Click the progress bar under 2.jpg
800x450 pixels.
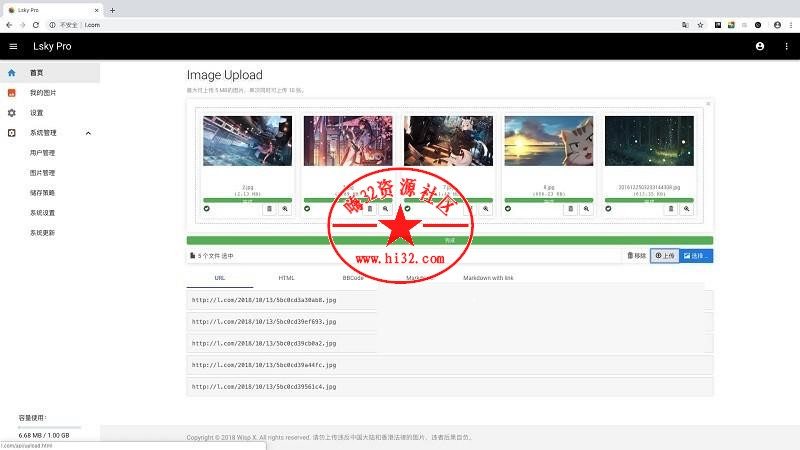[247, 201]
